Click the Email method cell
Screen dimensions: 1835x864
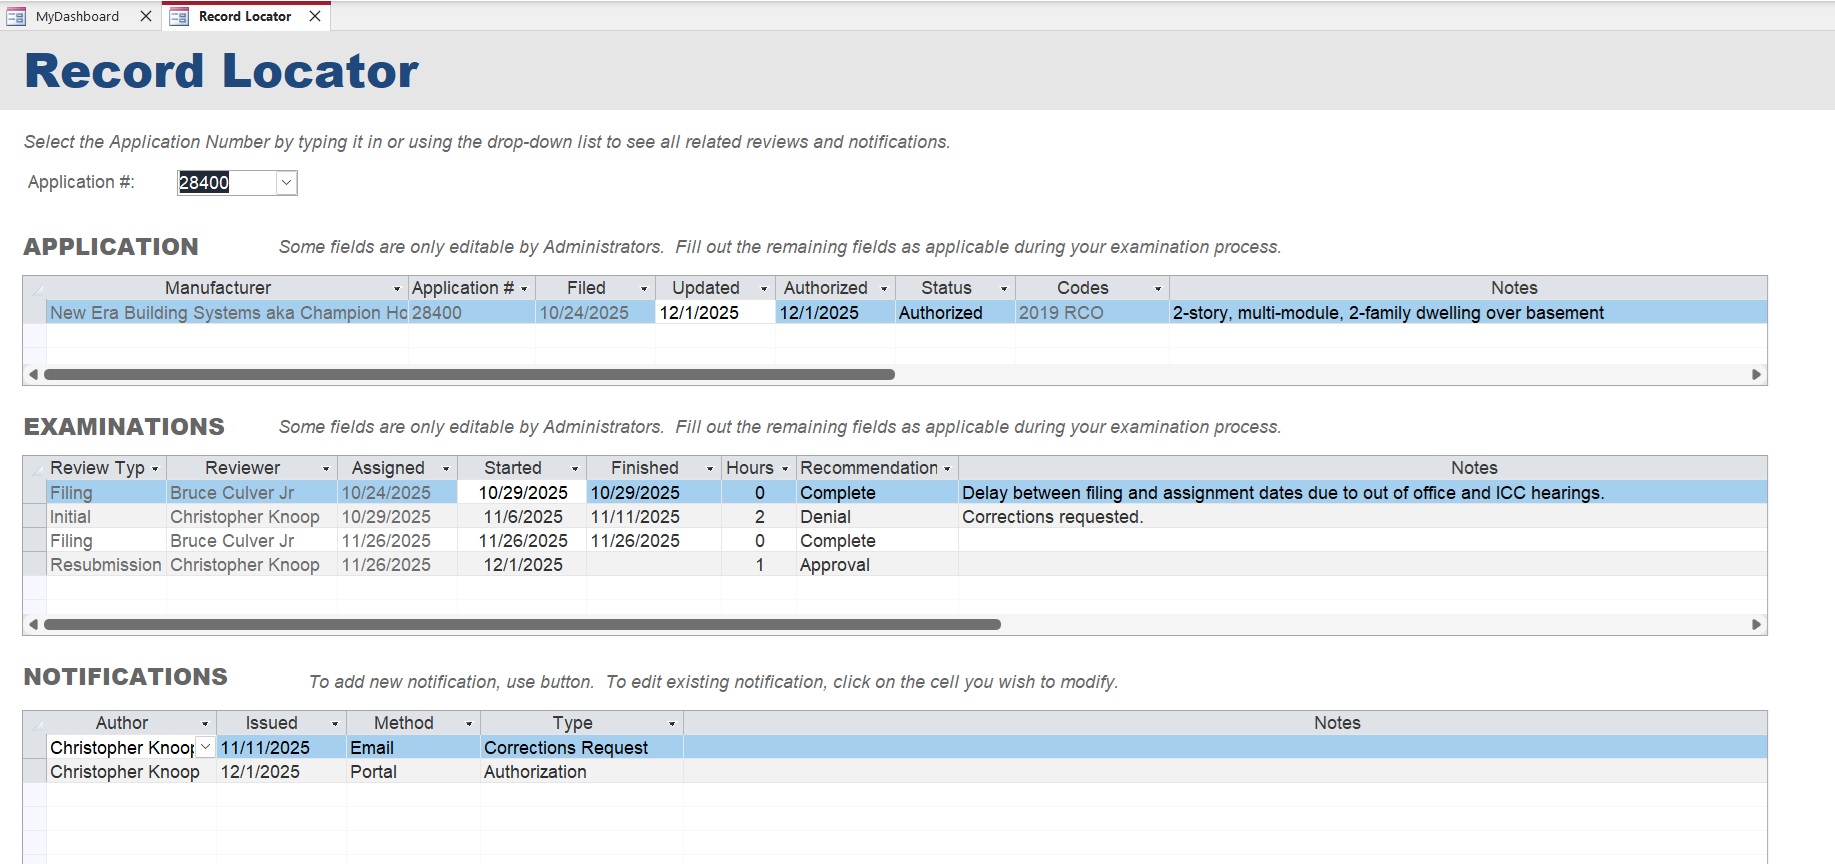point(413,748)
